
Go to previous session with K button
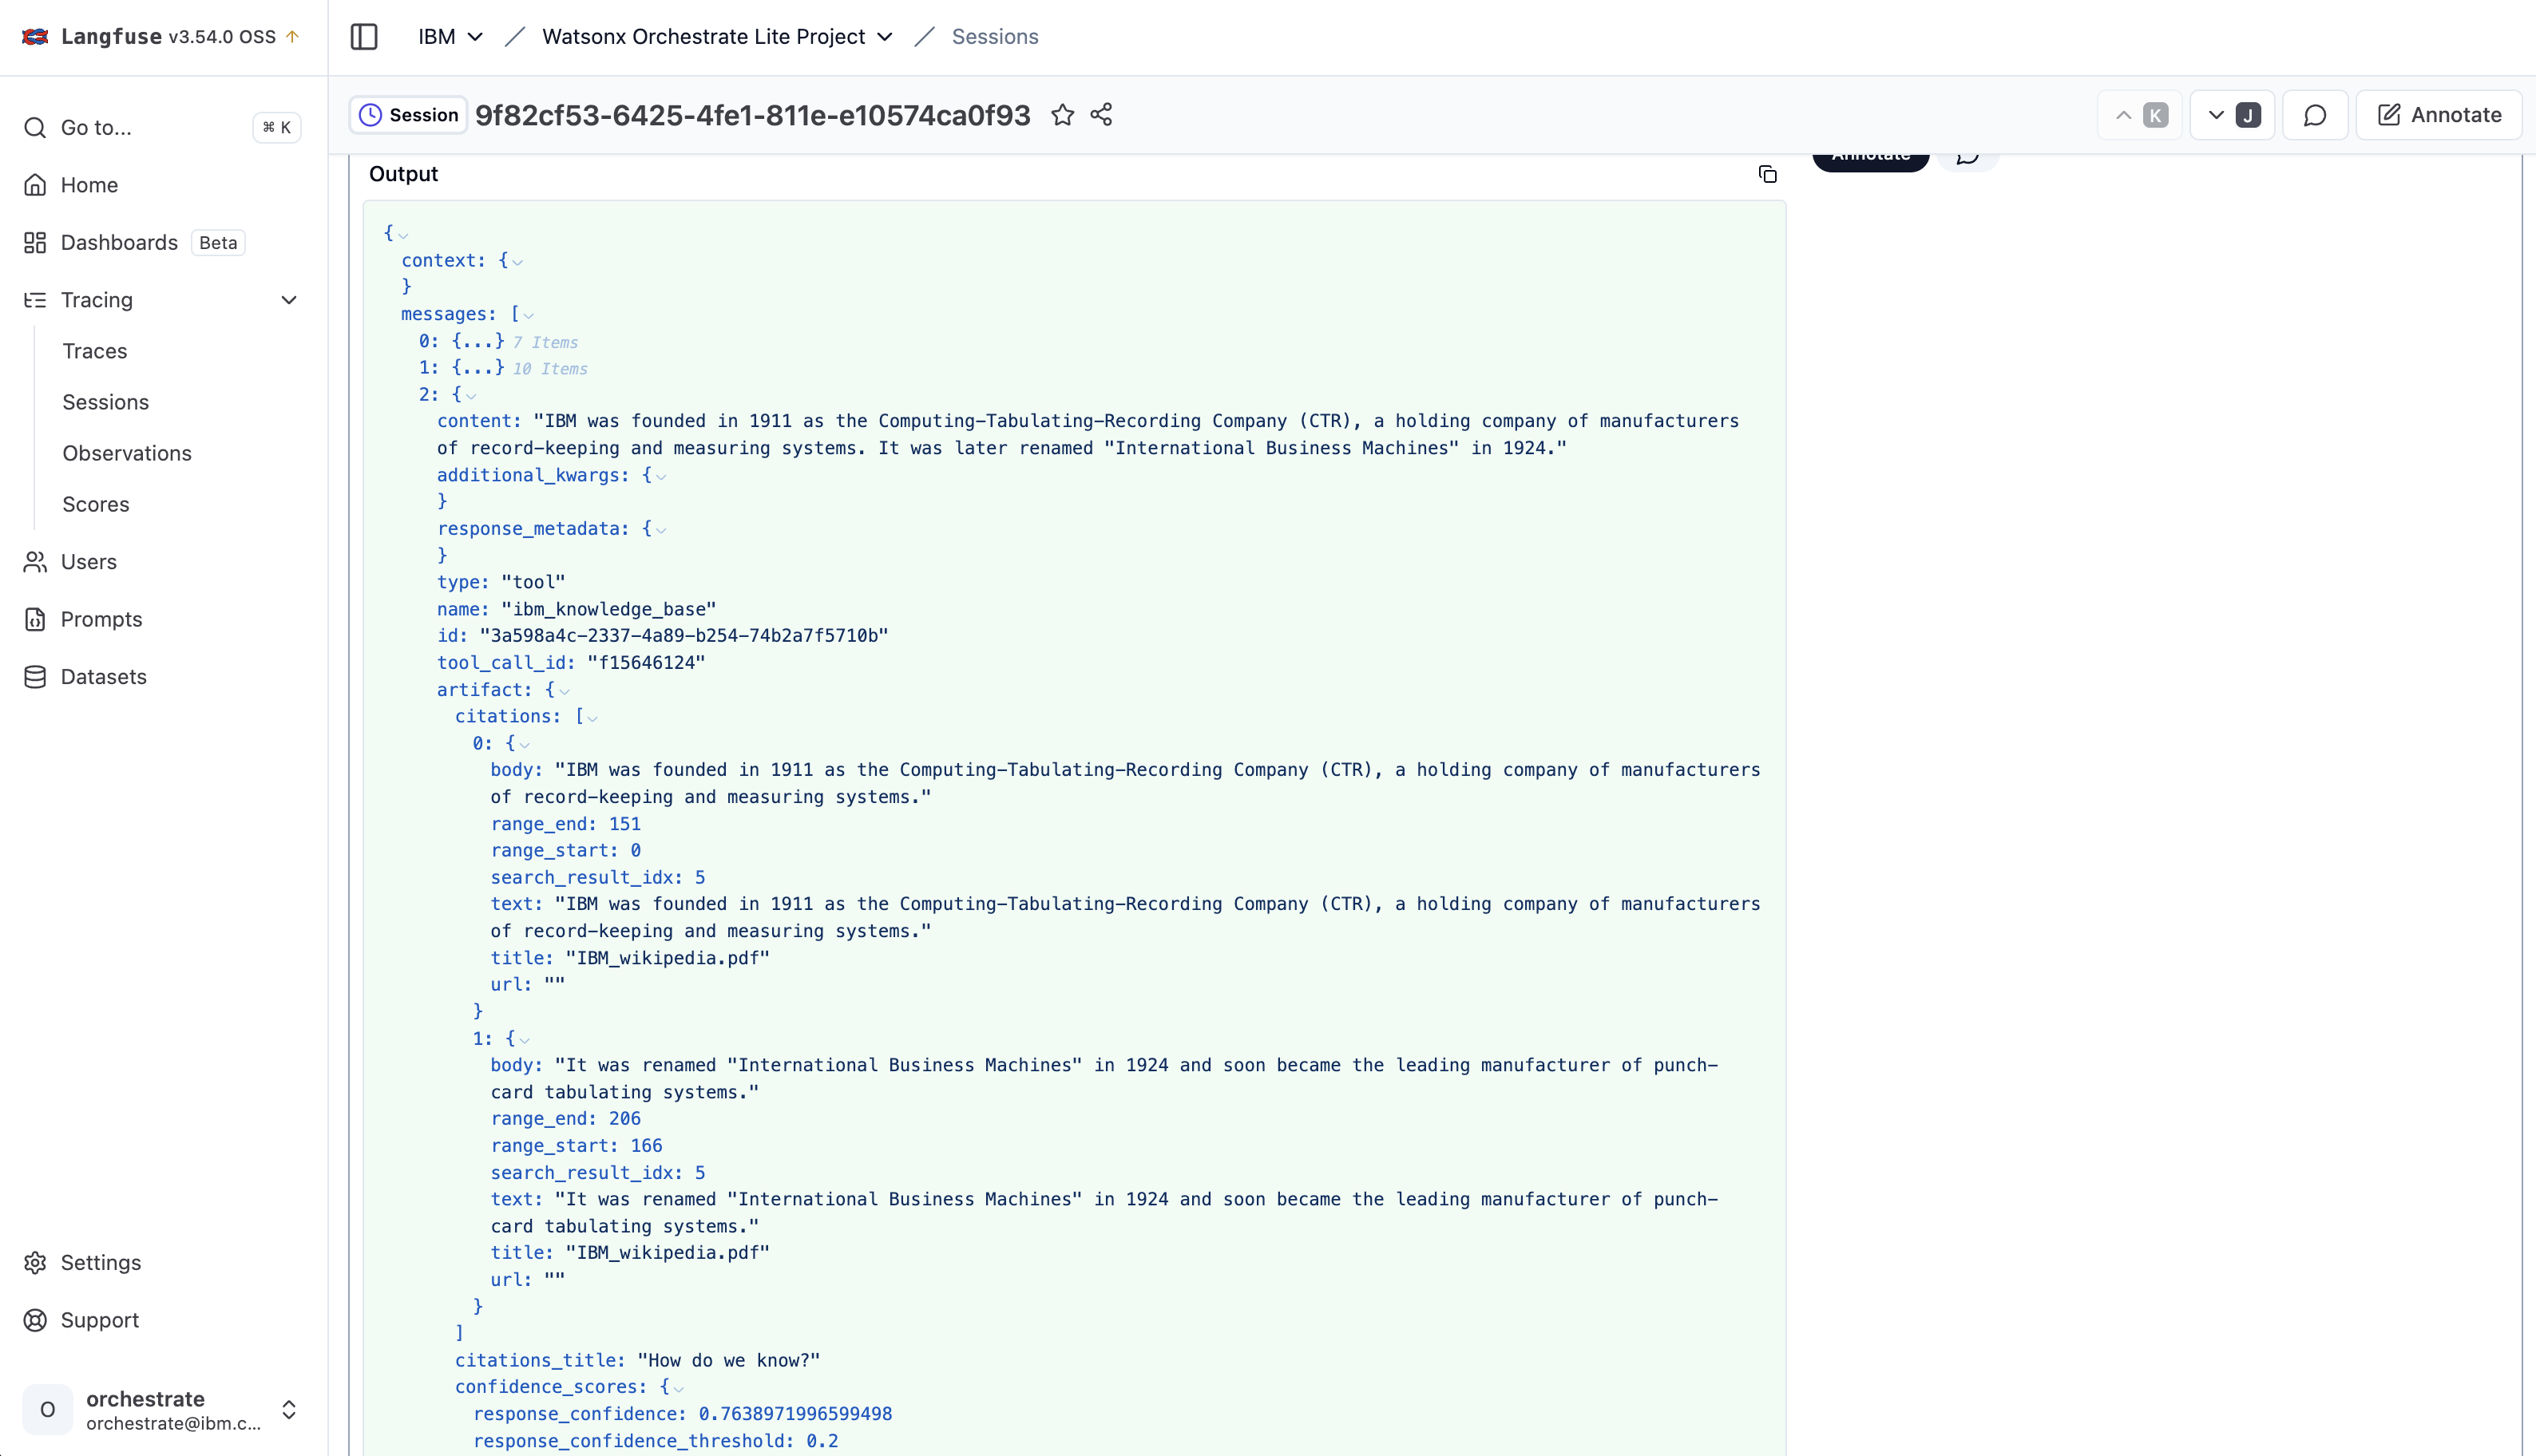(x=2140, y=115)
